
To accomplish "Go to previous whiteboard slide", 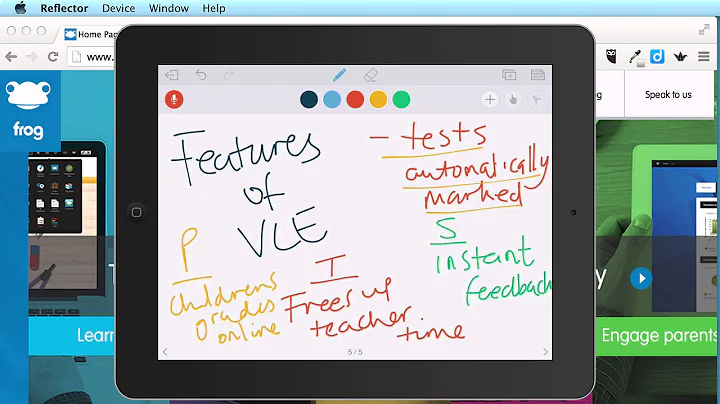I will (165, 352).
